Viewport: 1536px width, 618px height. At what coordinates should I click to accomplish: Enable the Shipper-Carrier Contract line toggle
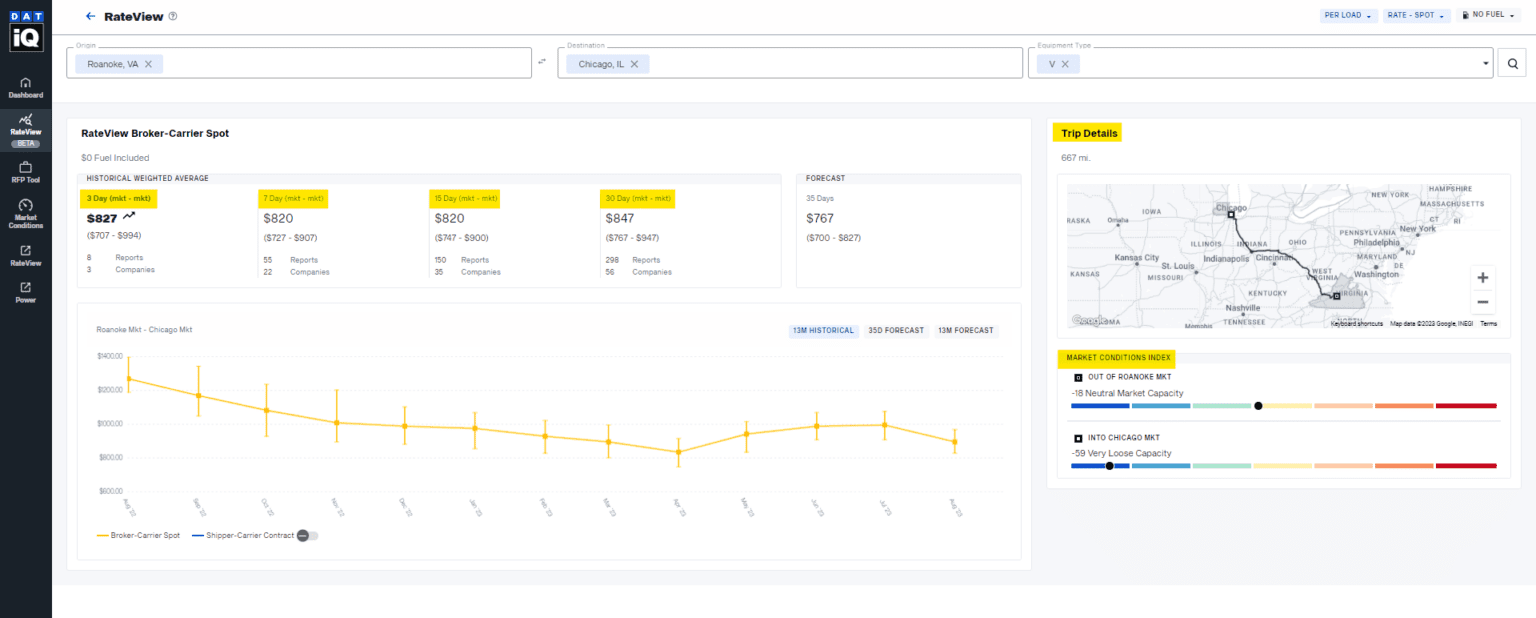point(307,535)
